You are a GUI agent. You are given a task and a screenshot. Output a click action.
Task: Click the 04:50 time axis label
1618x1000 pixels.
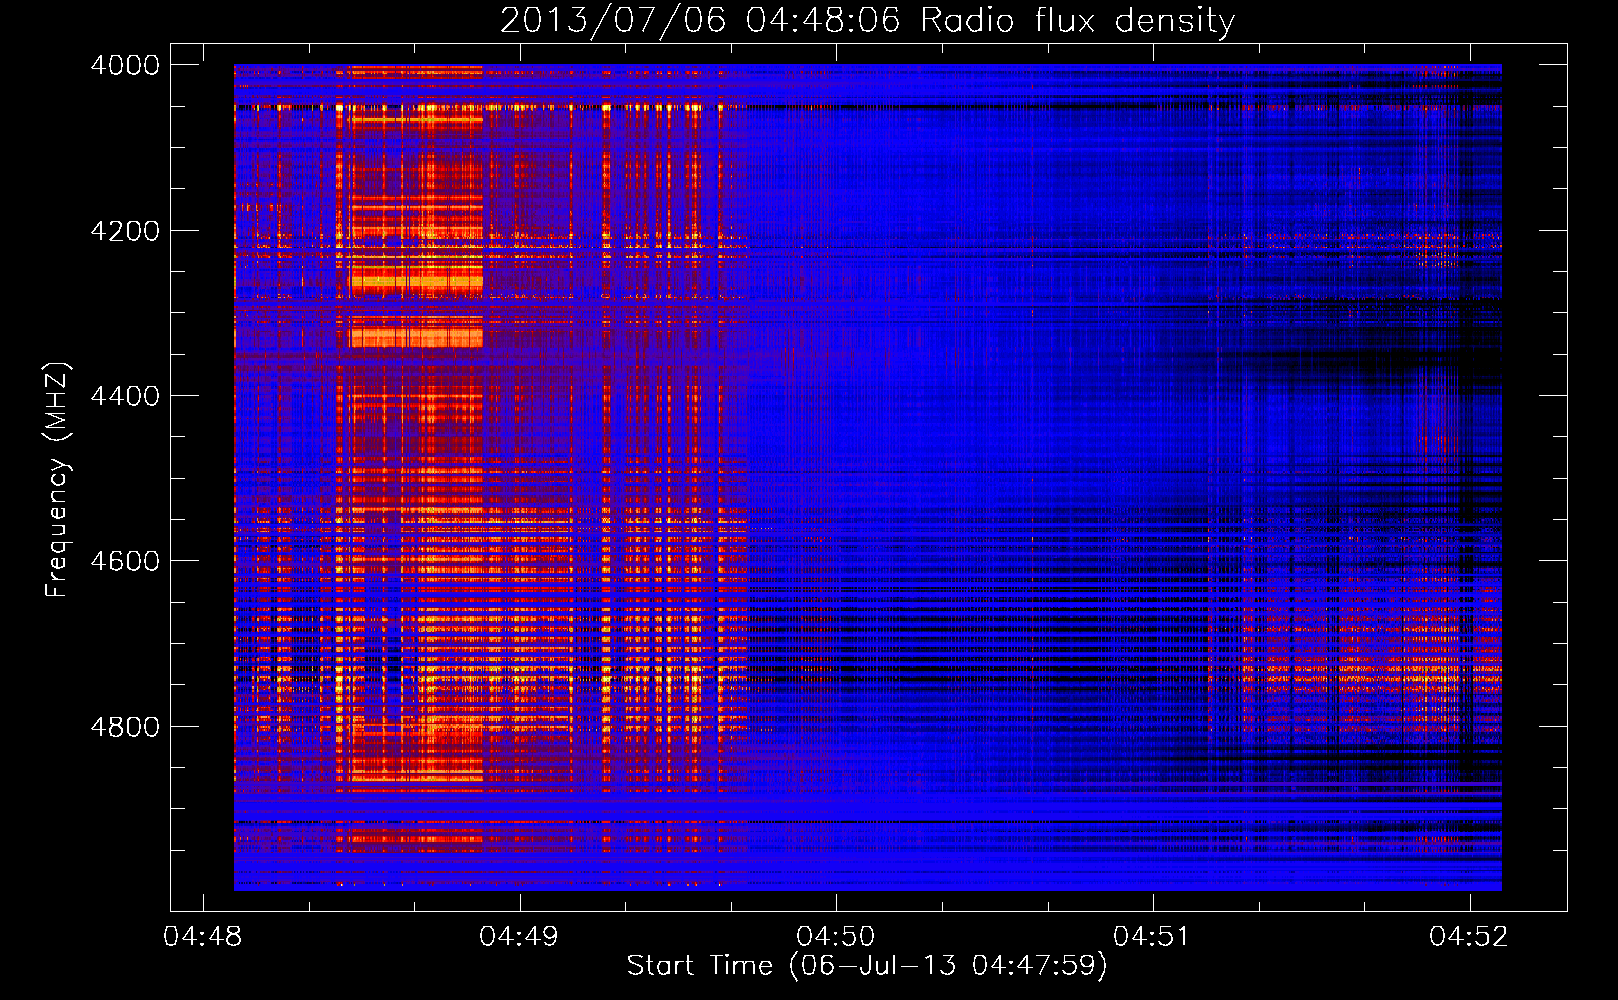[x=836, y=936]
